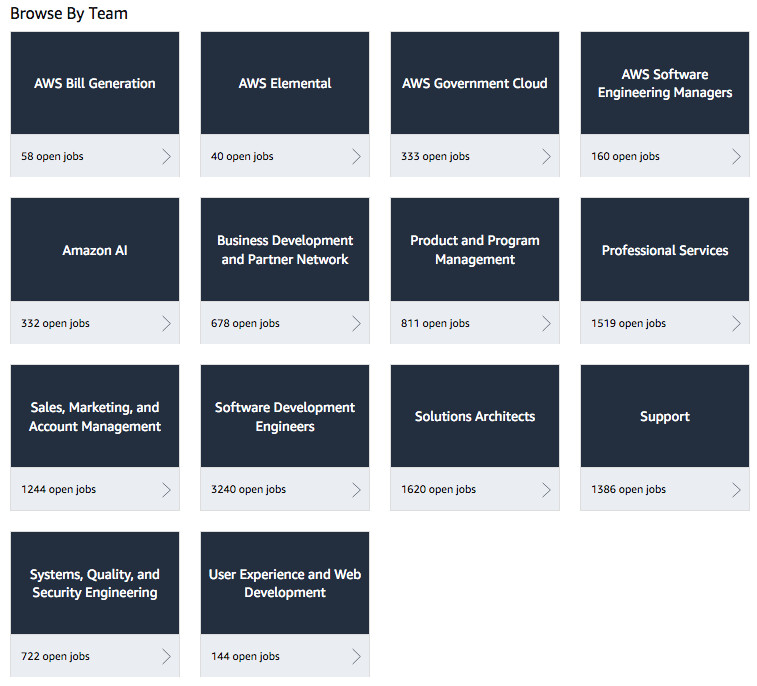
Task: Click the '722 open jobs' text
Action: pos(55,657)
